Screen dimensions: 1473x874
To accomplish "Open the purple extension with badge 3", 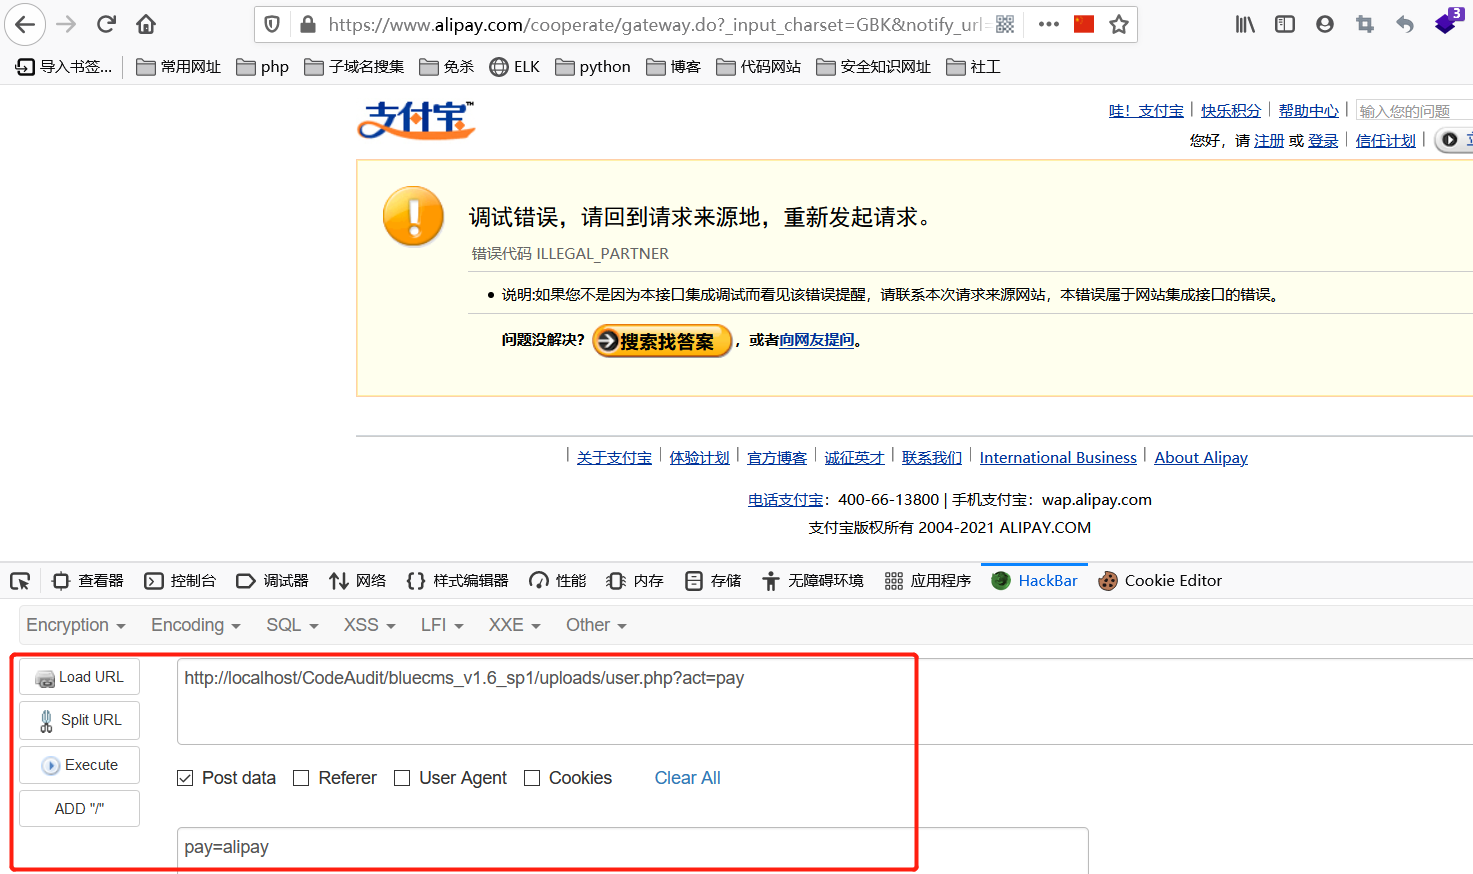I will [1448, 22].
